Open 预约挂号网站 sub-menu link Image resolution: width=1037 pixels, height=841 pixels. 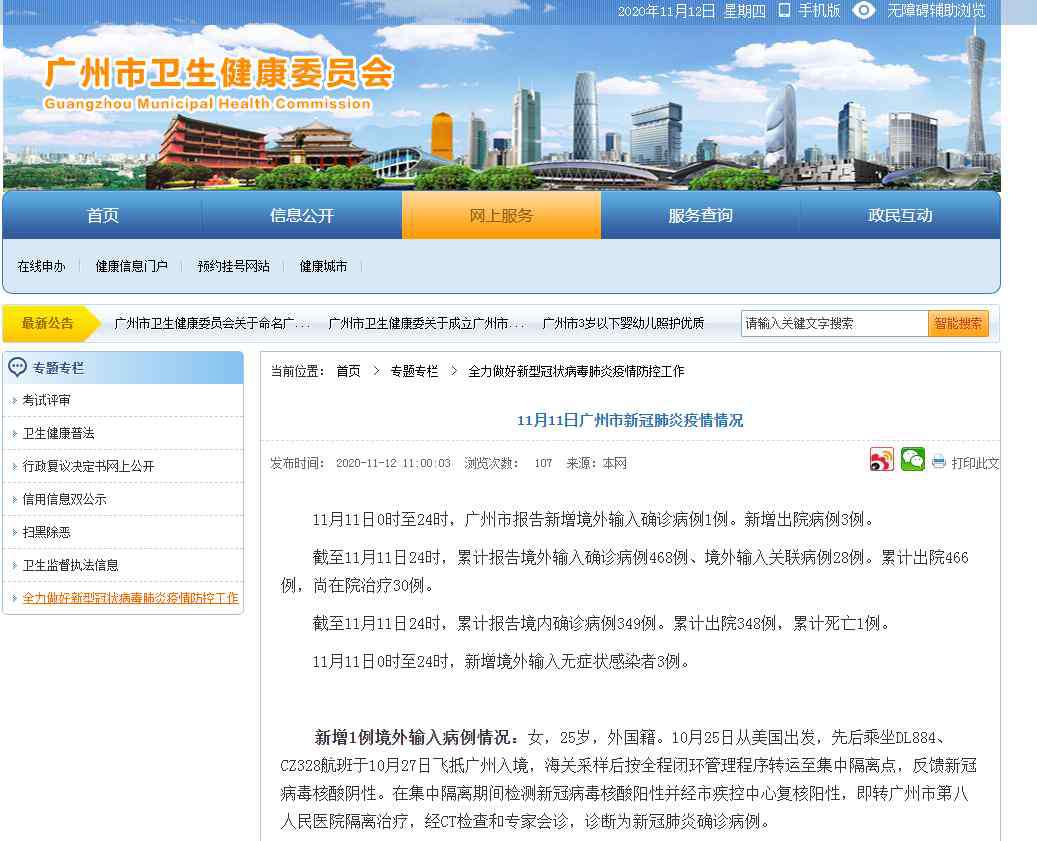tap(233, 266)
